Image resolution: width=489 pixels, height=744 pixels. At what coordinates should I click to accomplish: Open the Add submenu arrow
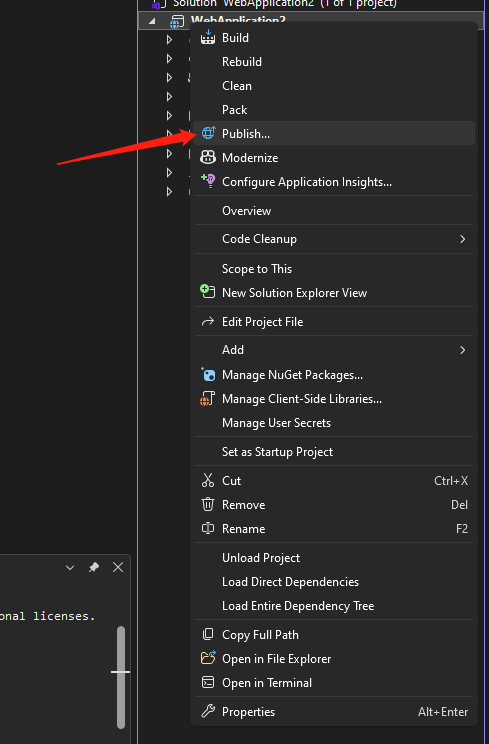pos(462,350)
